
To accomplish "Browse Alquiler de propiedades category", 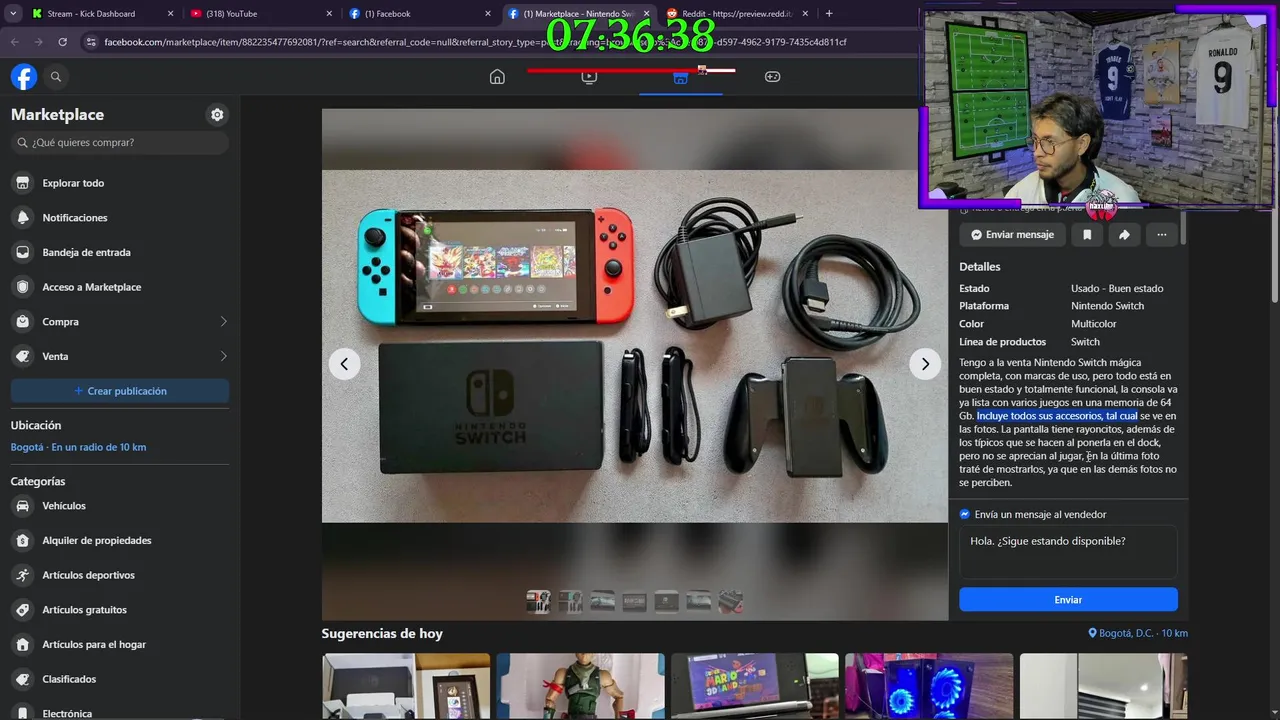I will point(120,541).
